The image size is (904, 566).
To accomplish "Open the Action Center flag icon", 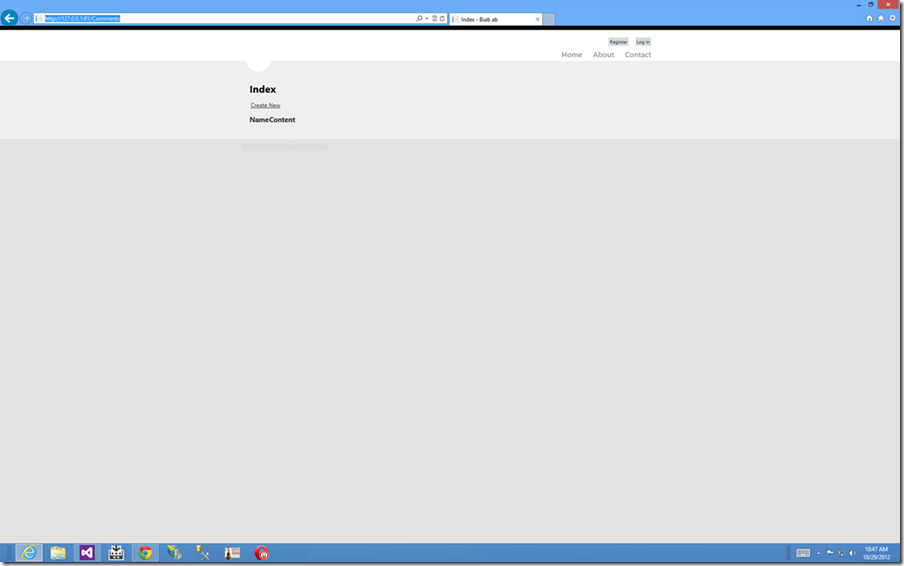I will click(830, 553).
